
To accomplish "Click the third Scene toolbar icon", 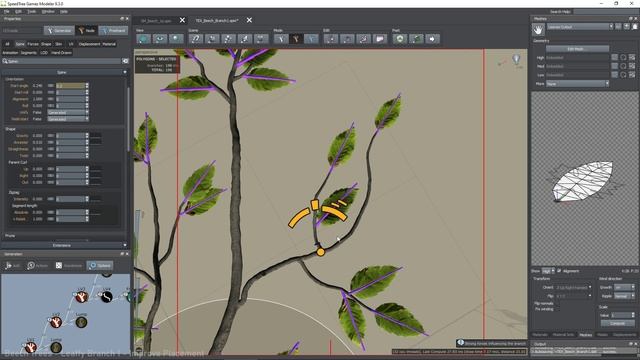I will (228, 39).
